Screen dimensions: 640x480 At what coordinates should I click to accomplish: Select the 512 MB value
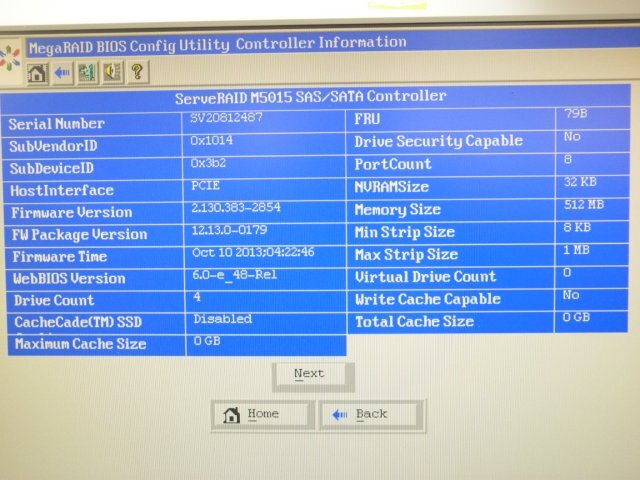click(x=584, y=204)
